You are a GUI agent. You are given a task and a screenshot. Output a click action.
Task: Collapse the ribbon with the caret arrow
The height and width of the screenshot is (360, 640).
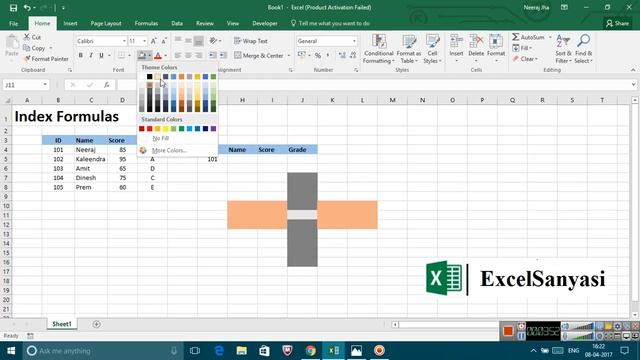click(633, 70)
